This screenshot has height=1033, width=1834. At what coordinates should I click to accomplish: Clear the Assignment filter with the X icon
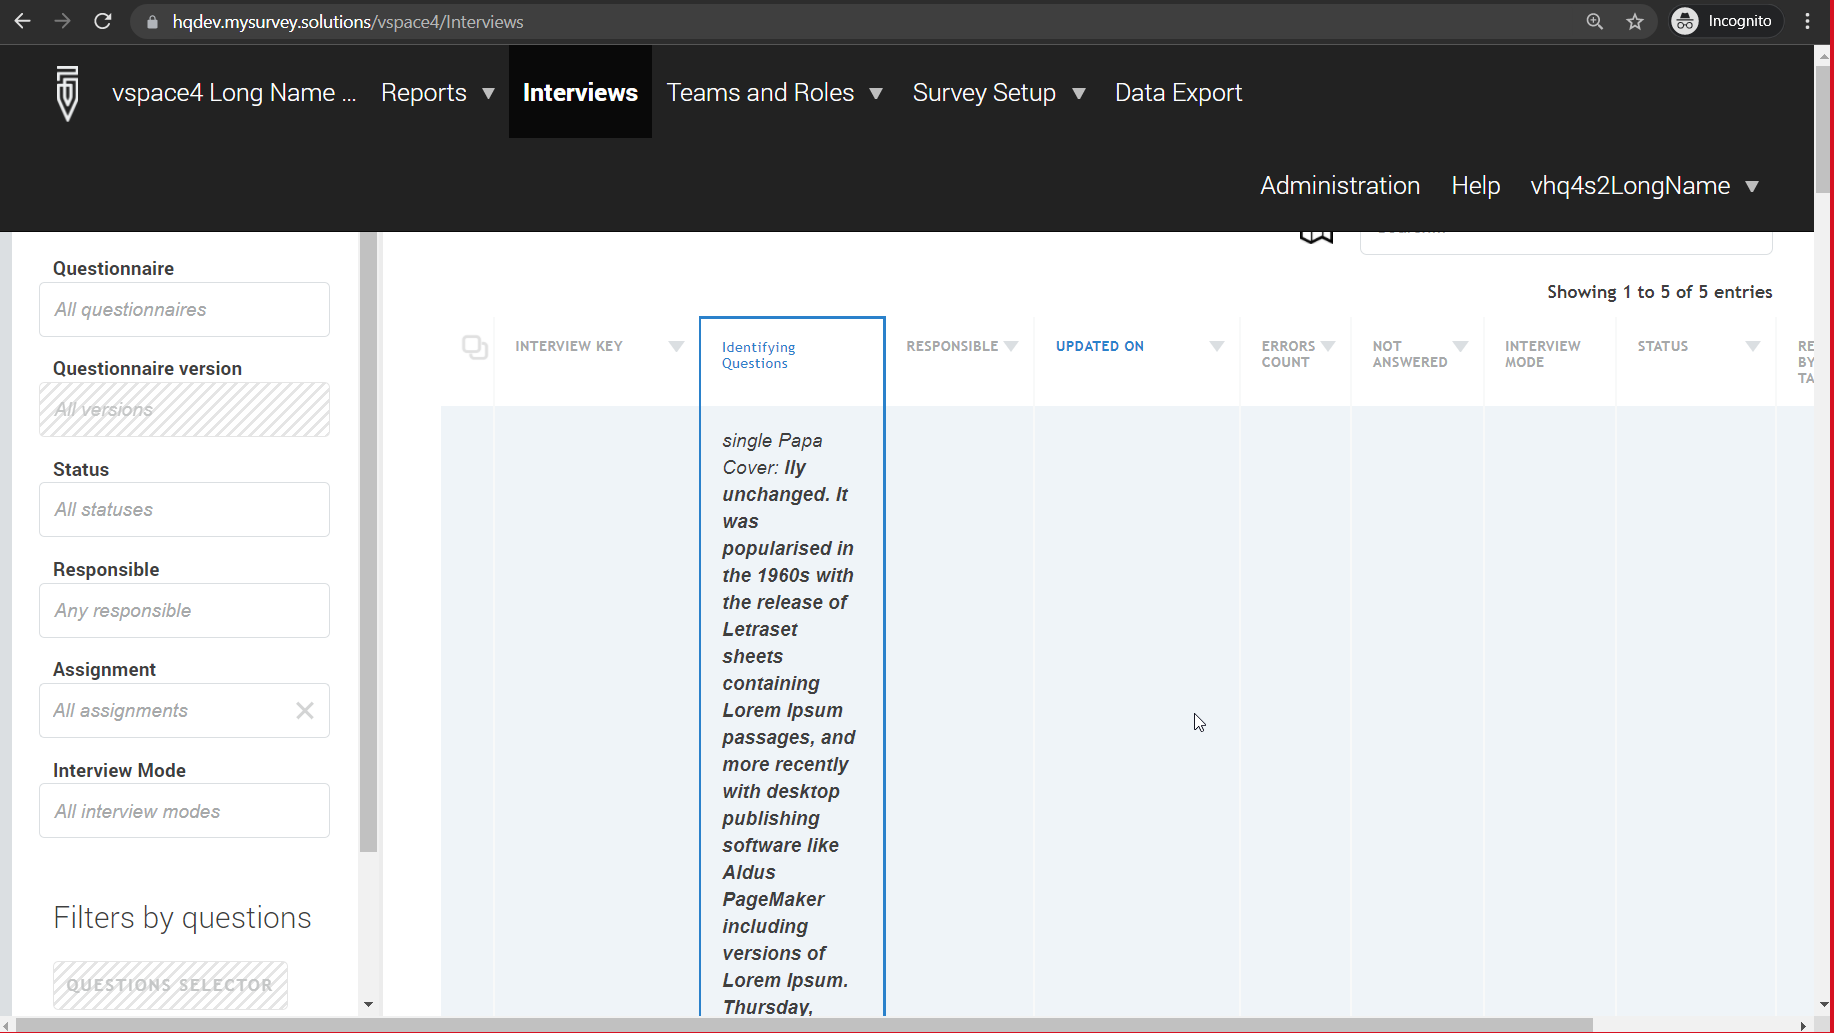click(x=305, y=710)
